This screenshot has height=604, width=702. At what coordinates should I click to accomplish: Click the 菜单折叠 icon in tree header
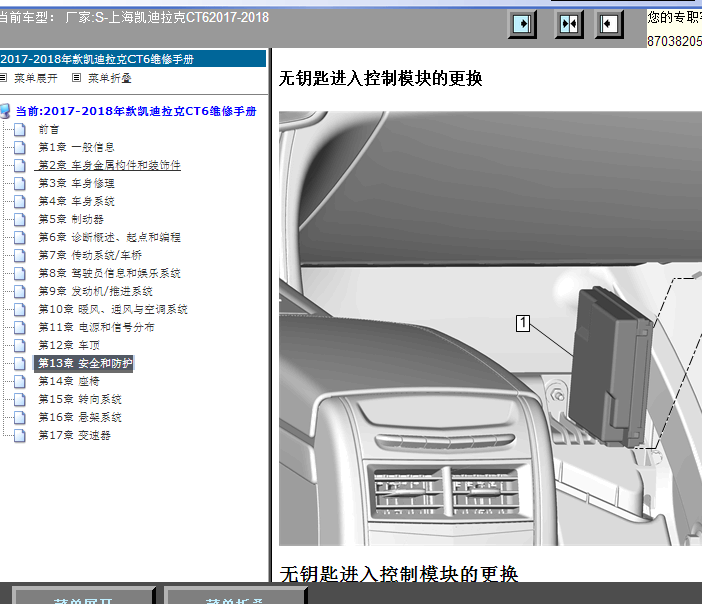pos(77,78)
